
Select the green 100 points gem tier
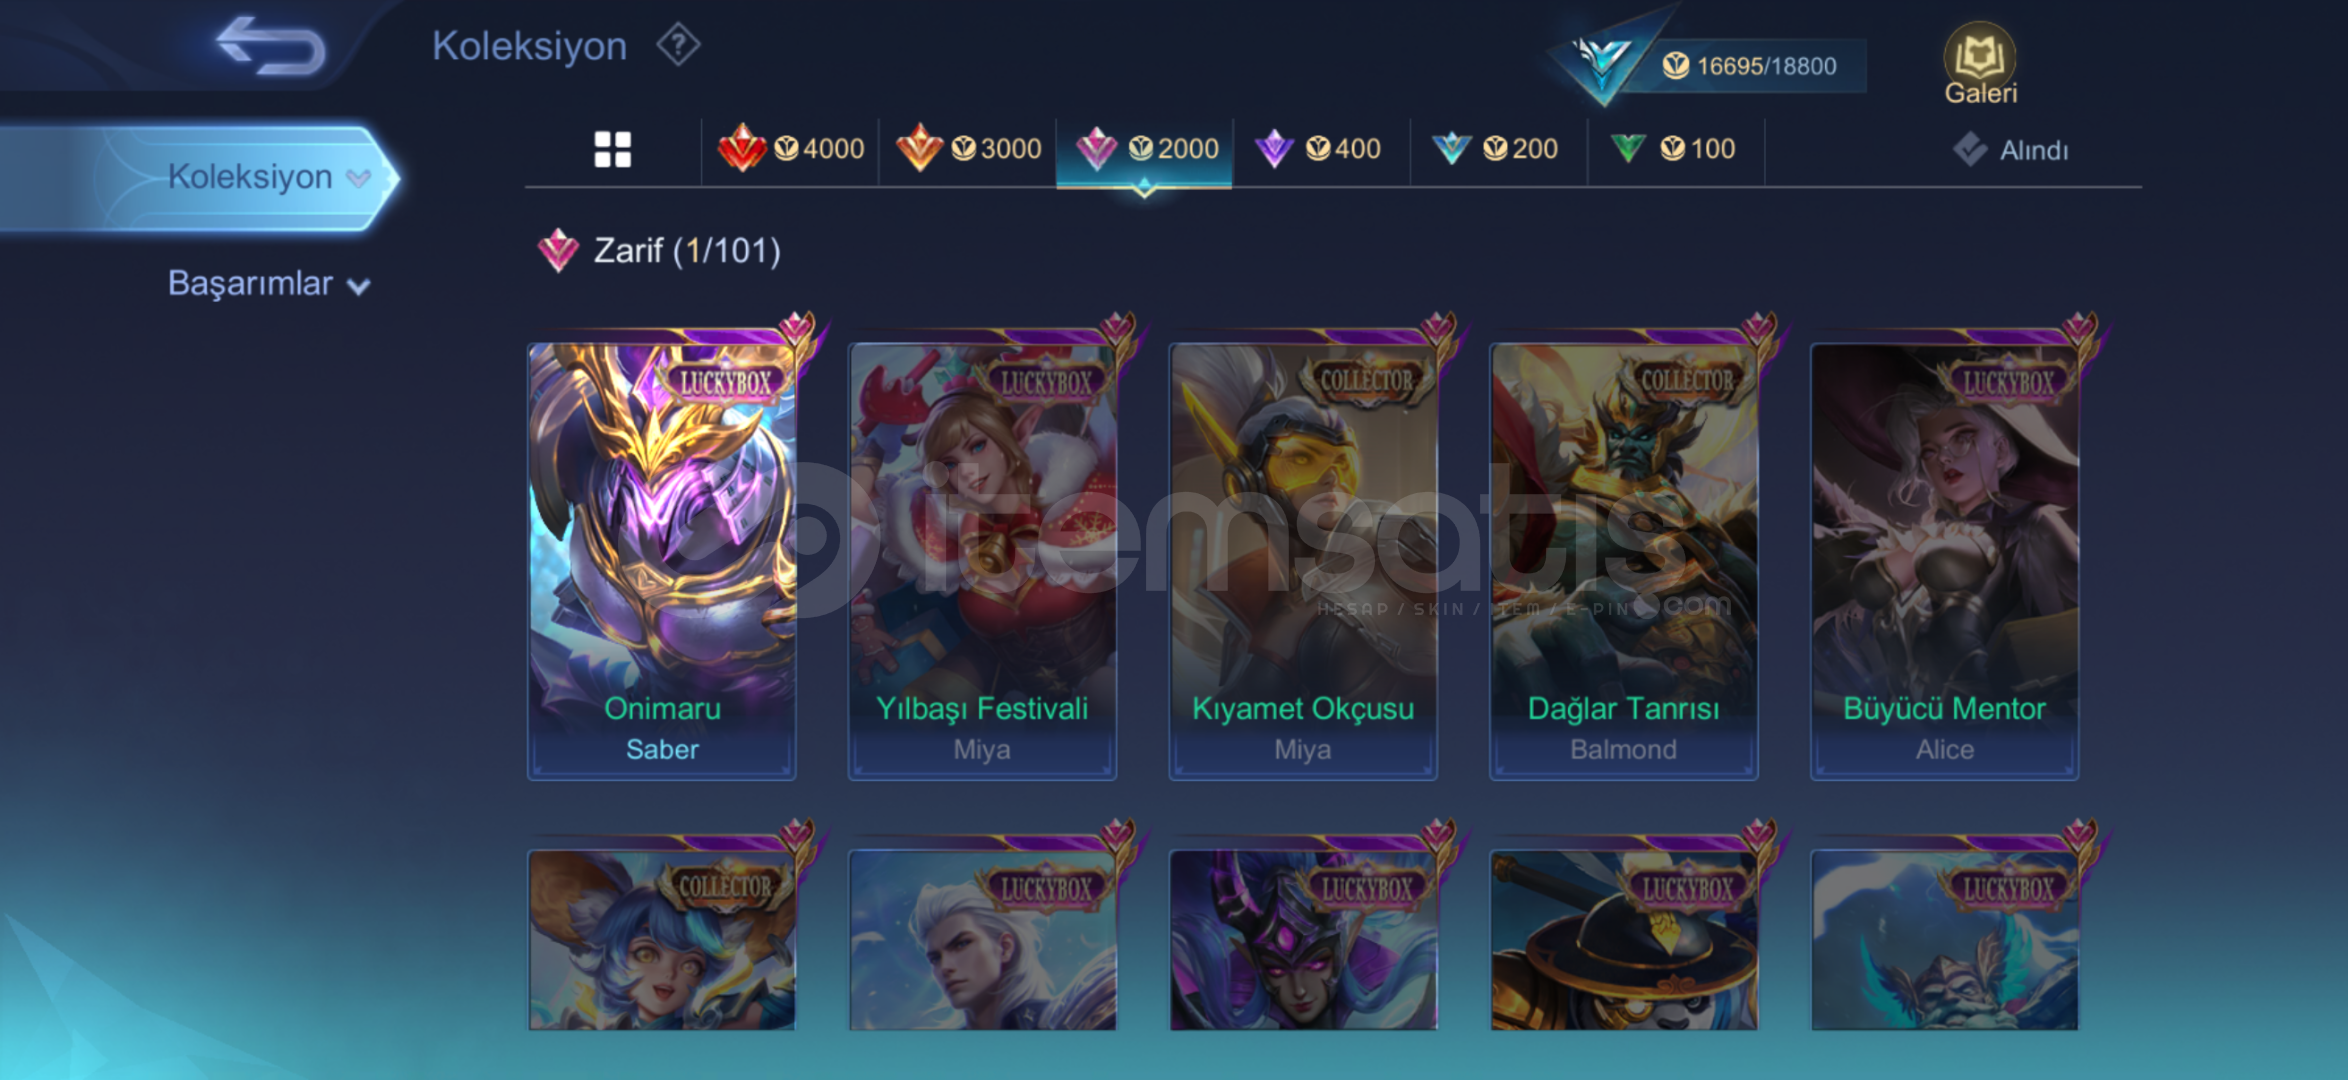tap(1675, 149)
